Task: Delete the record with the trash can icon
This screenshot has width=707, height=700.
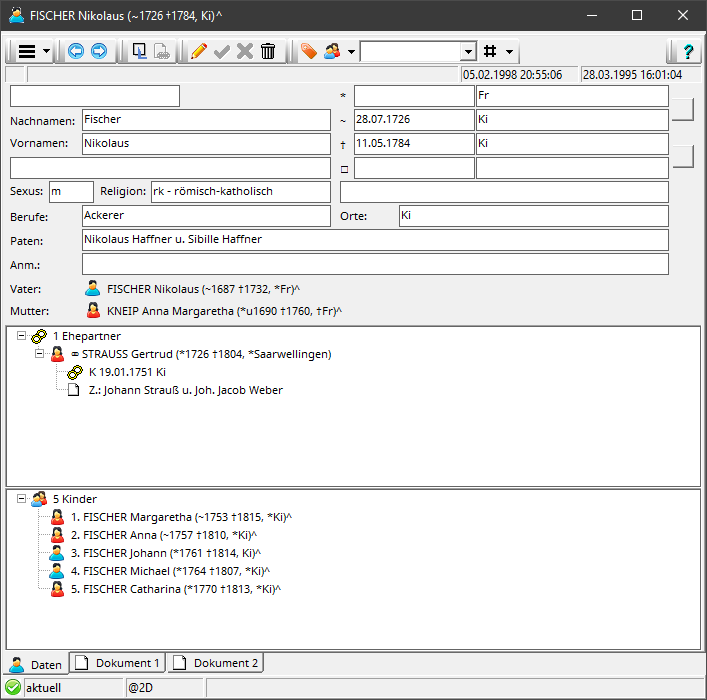Action: point(268,51)
